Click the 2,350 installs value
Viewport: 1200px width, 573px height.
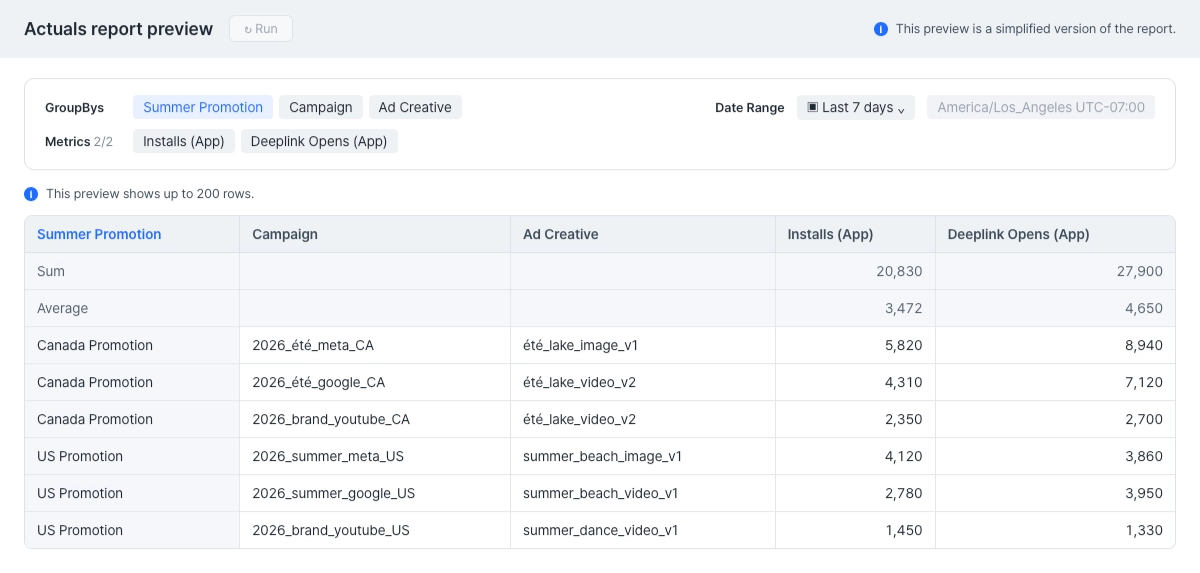point(903,419)
